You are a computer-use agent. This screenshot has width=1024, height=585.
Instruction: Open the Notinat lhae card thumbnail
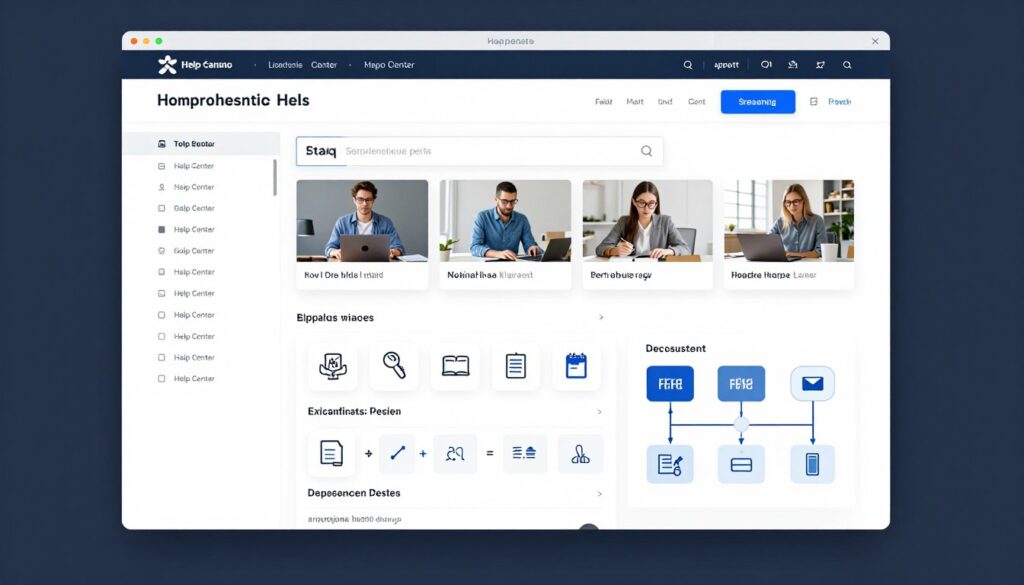[x=505, y=221]
